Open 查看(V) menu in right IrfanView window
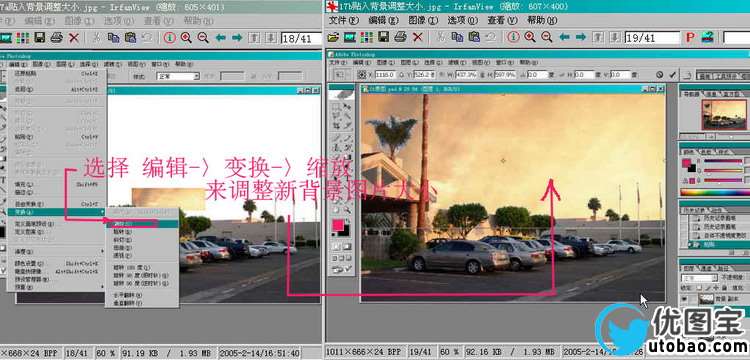This screenshot has height=360, width=750. point(502,21)
